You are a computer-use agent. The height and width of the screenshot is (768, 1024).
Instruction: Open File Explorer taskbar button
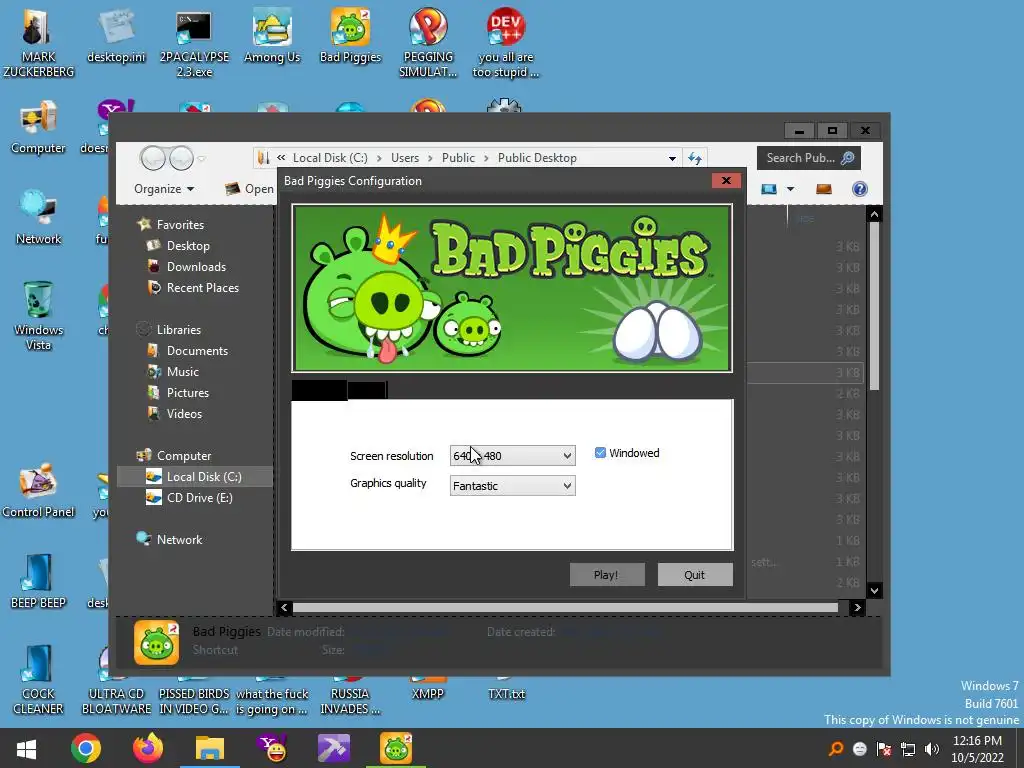pyautogui.click(x=210, y=748)
